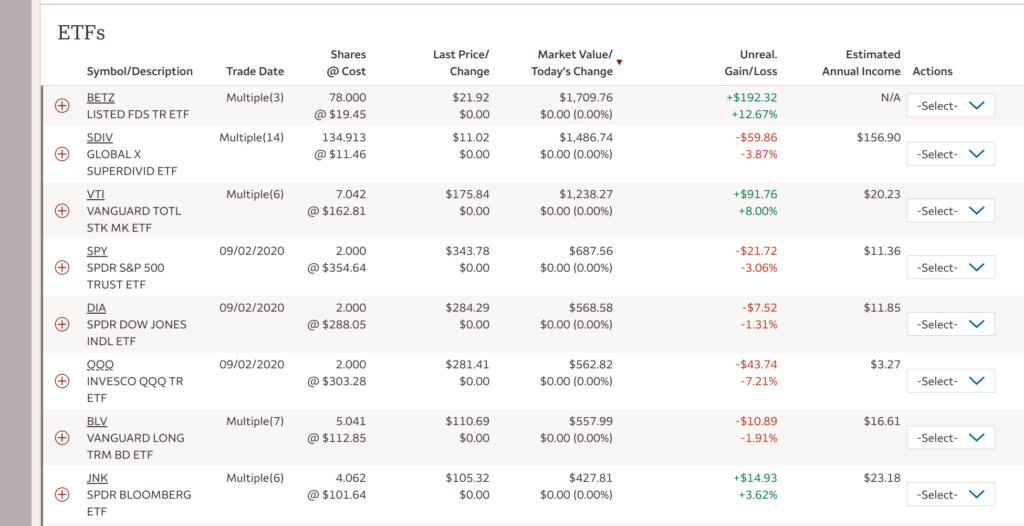Open the SDIV symbol link
This screenshot has width=1024, height=526.
(x=100, y=138)
